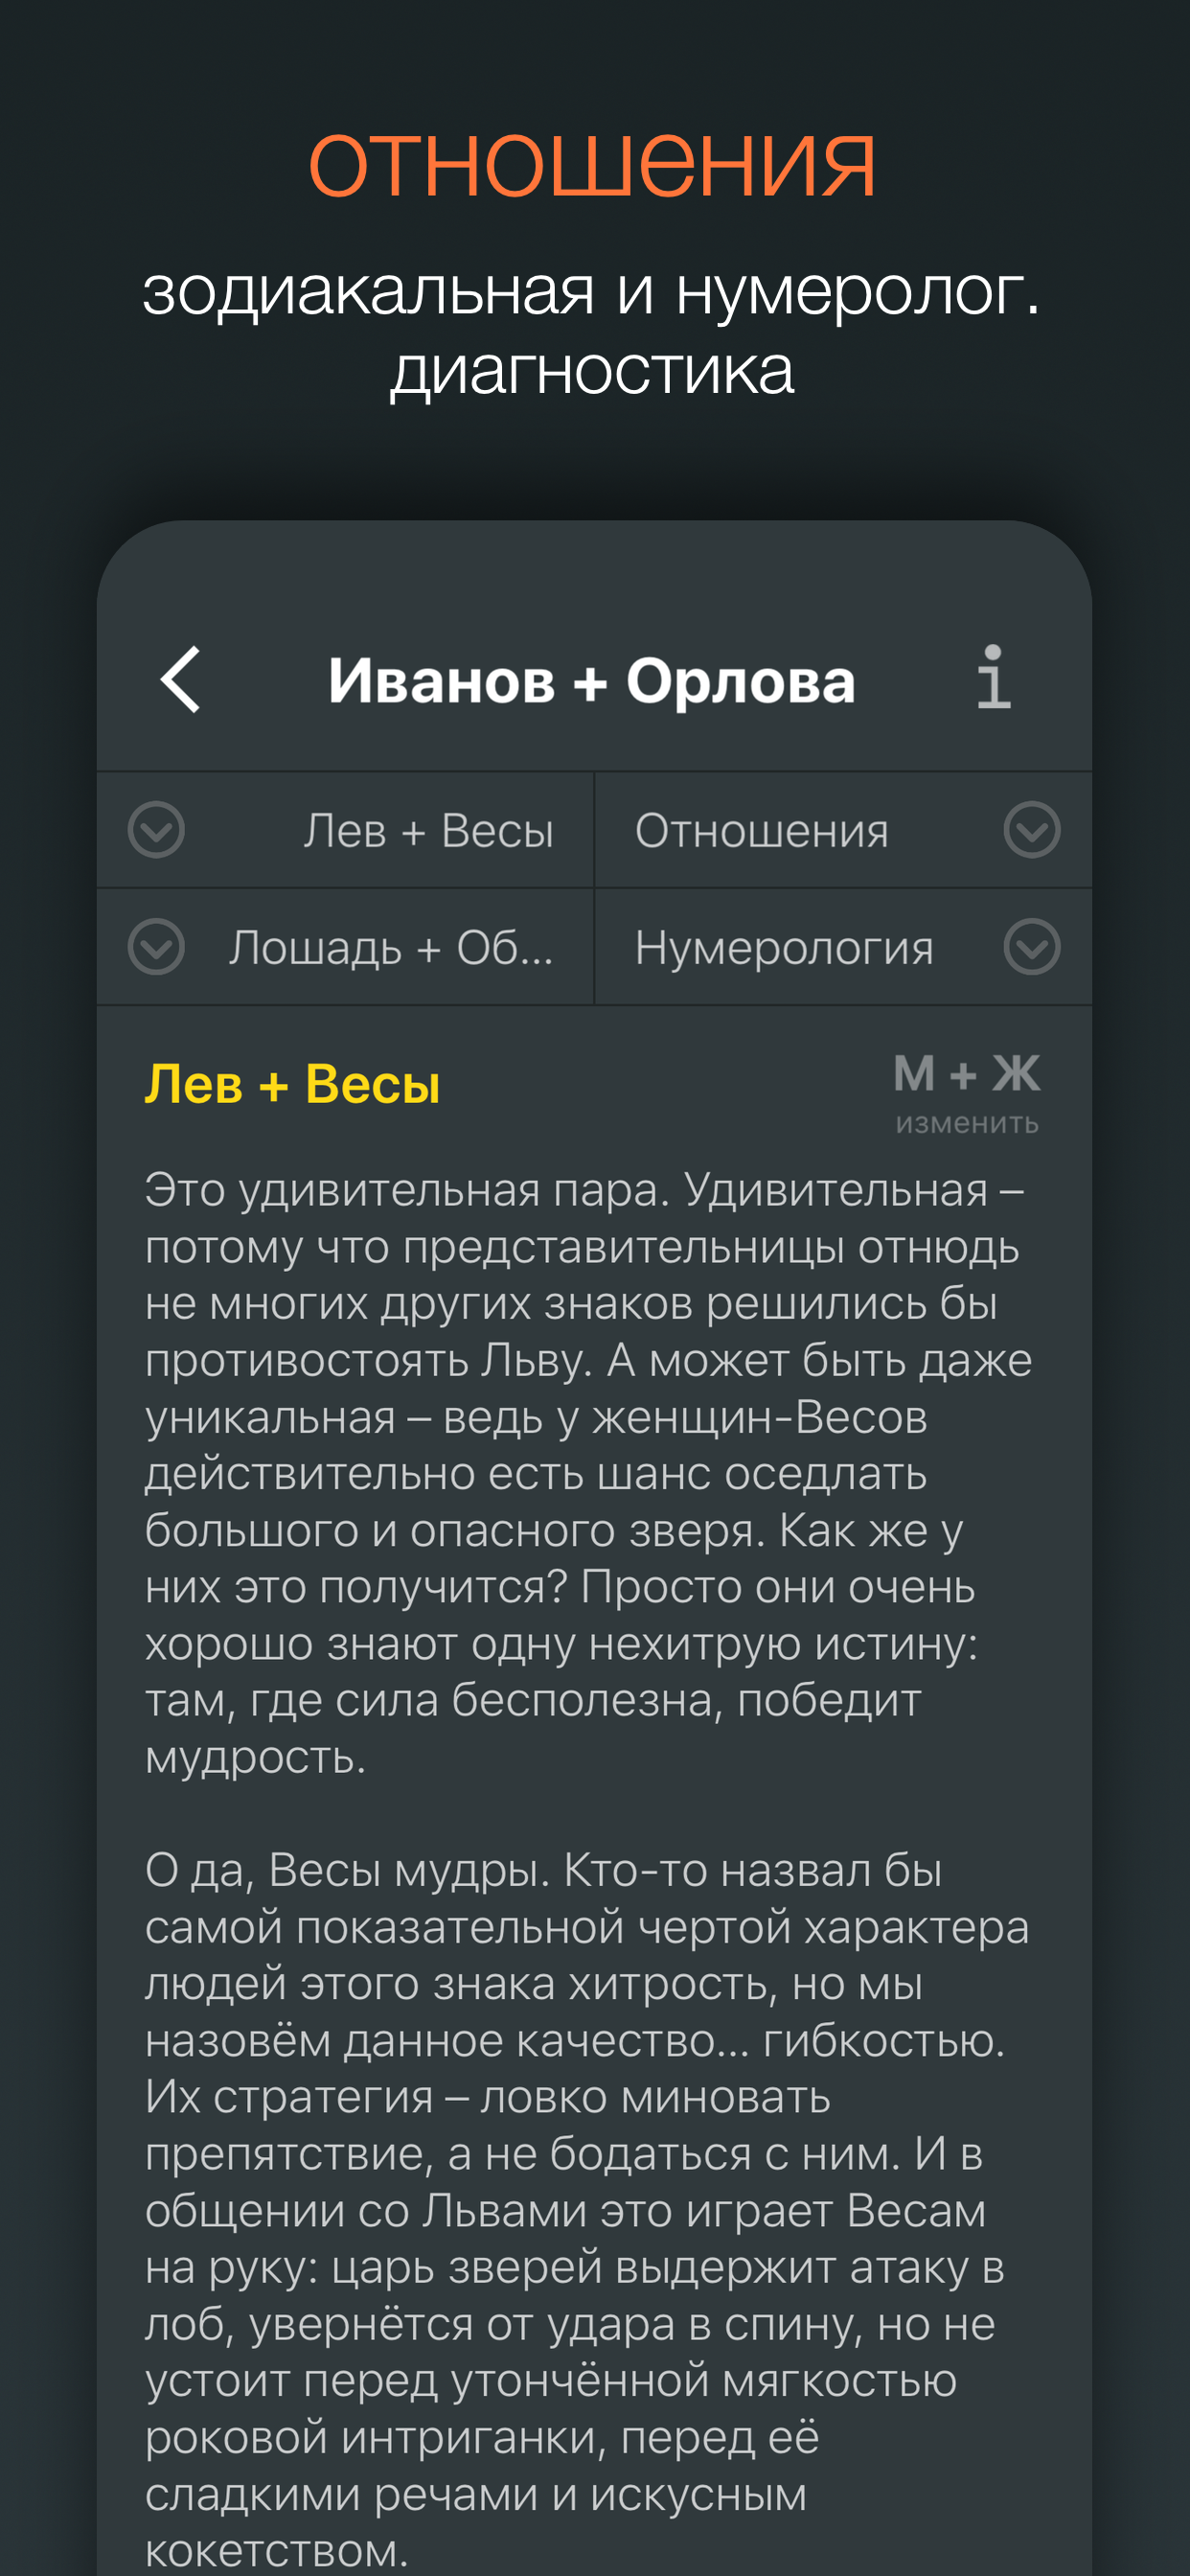1190x2576 pixels.
Task: Tap the circular chevron next to "Отношения"
Action: (x=1032, y=830)
